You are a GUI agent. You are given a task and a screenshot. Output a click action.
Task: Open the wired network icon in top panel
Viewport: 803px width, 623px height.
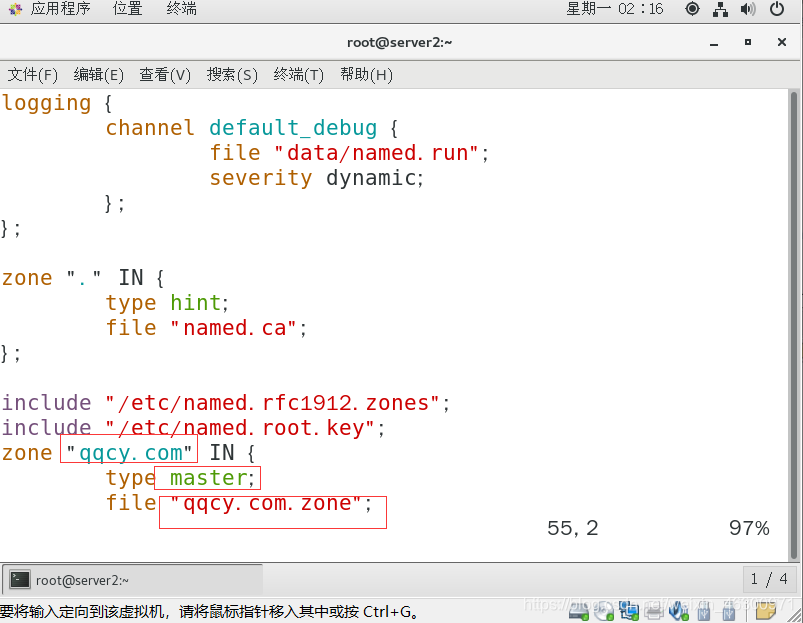click(x=720, y=9)
